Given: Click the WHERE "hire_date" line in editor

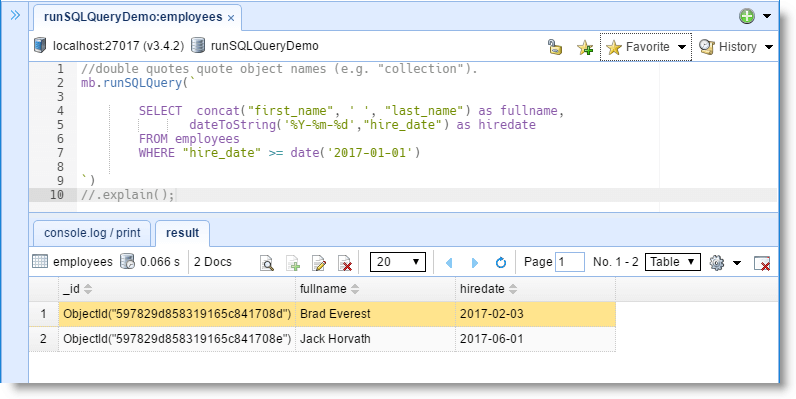Looking at the screenshot, I should 280,152.
